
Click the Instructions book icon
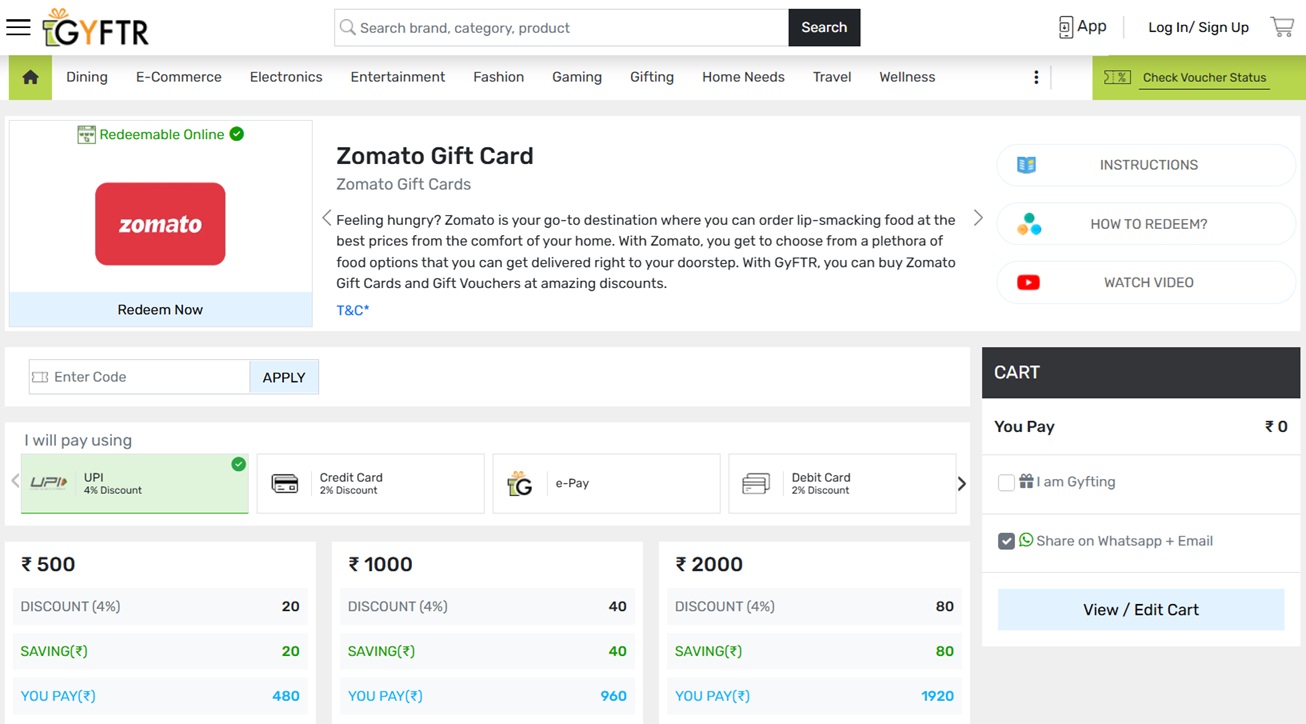[x=1026, y=165]
